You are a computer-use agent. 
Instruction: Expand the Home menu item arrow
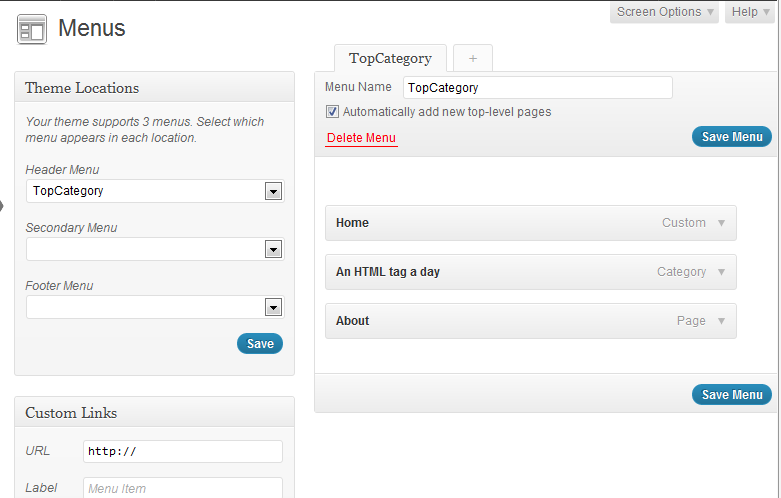pos(721,223)
